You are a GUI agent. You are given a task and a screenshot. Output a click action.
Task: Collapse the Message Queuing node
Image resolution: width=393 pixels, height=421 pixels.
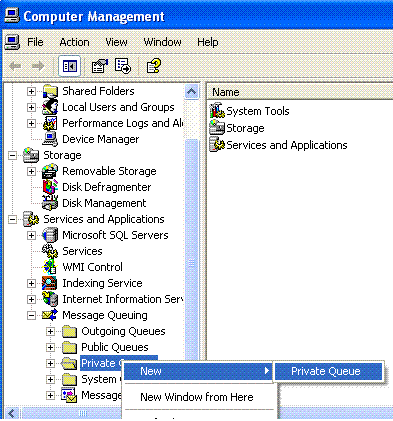click(31, 315)
